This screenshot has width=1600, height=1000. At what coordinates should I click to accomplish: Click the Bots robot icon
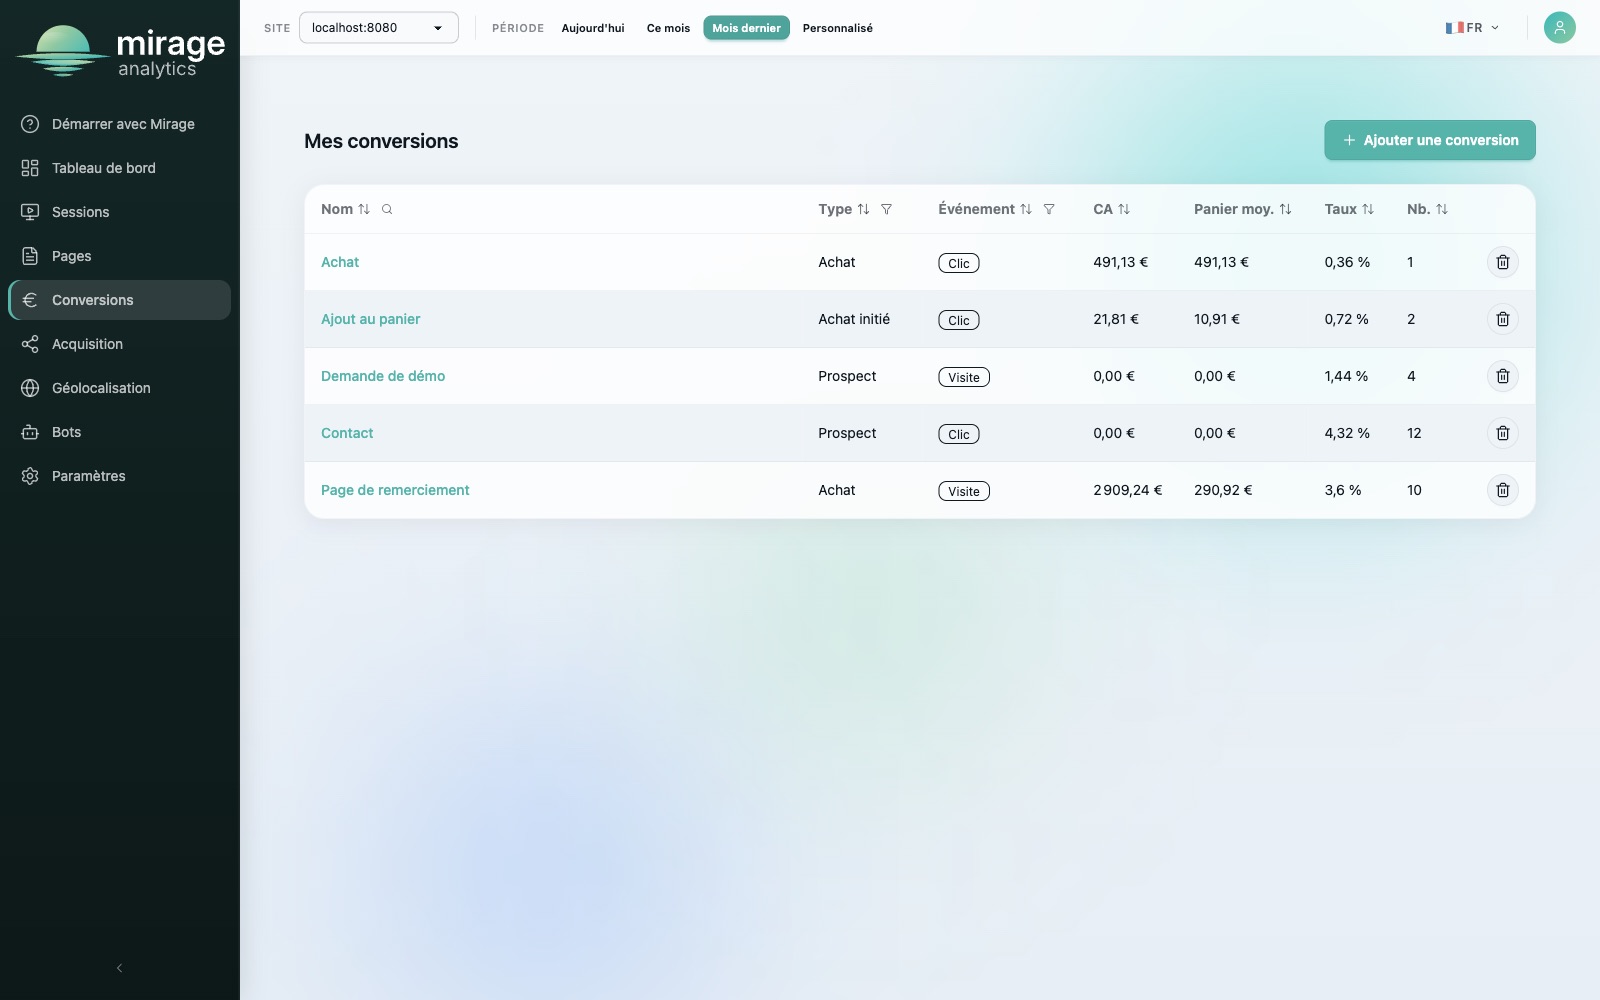tap(30, 432)
